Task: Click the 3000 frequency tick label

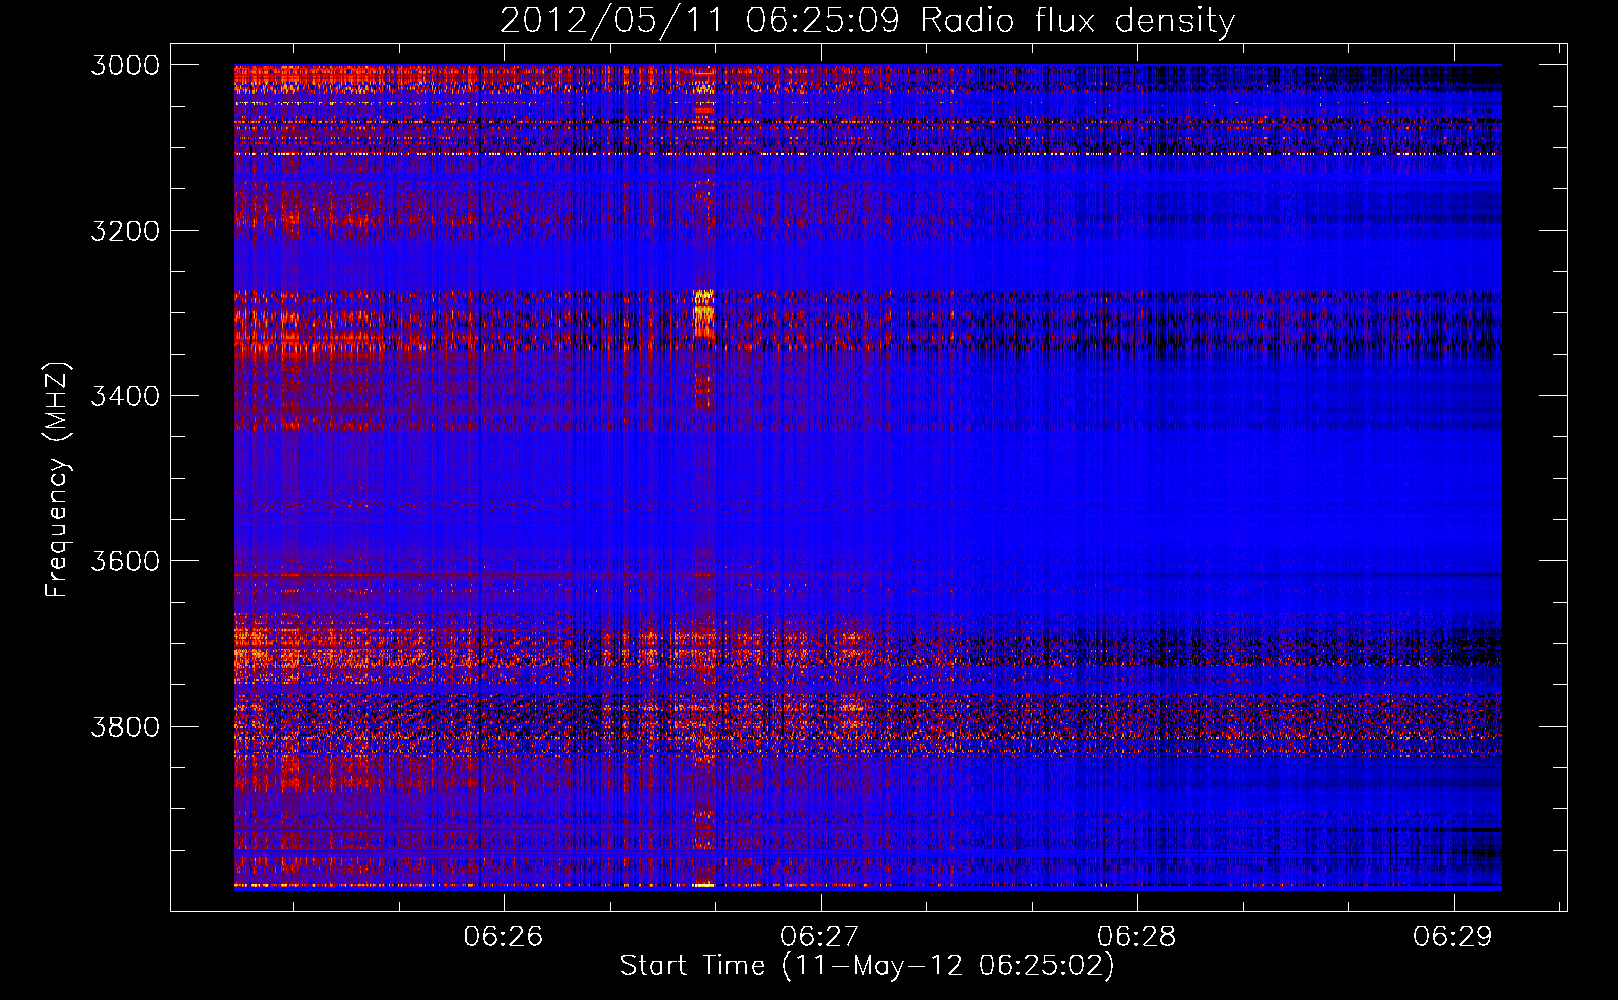Action: (125, 65)
